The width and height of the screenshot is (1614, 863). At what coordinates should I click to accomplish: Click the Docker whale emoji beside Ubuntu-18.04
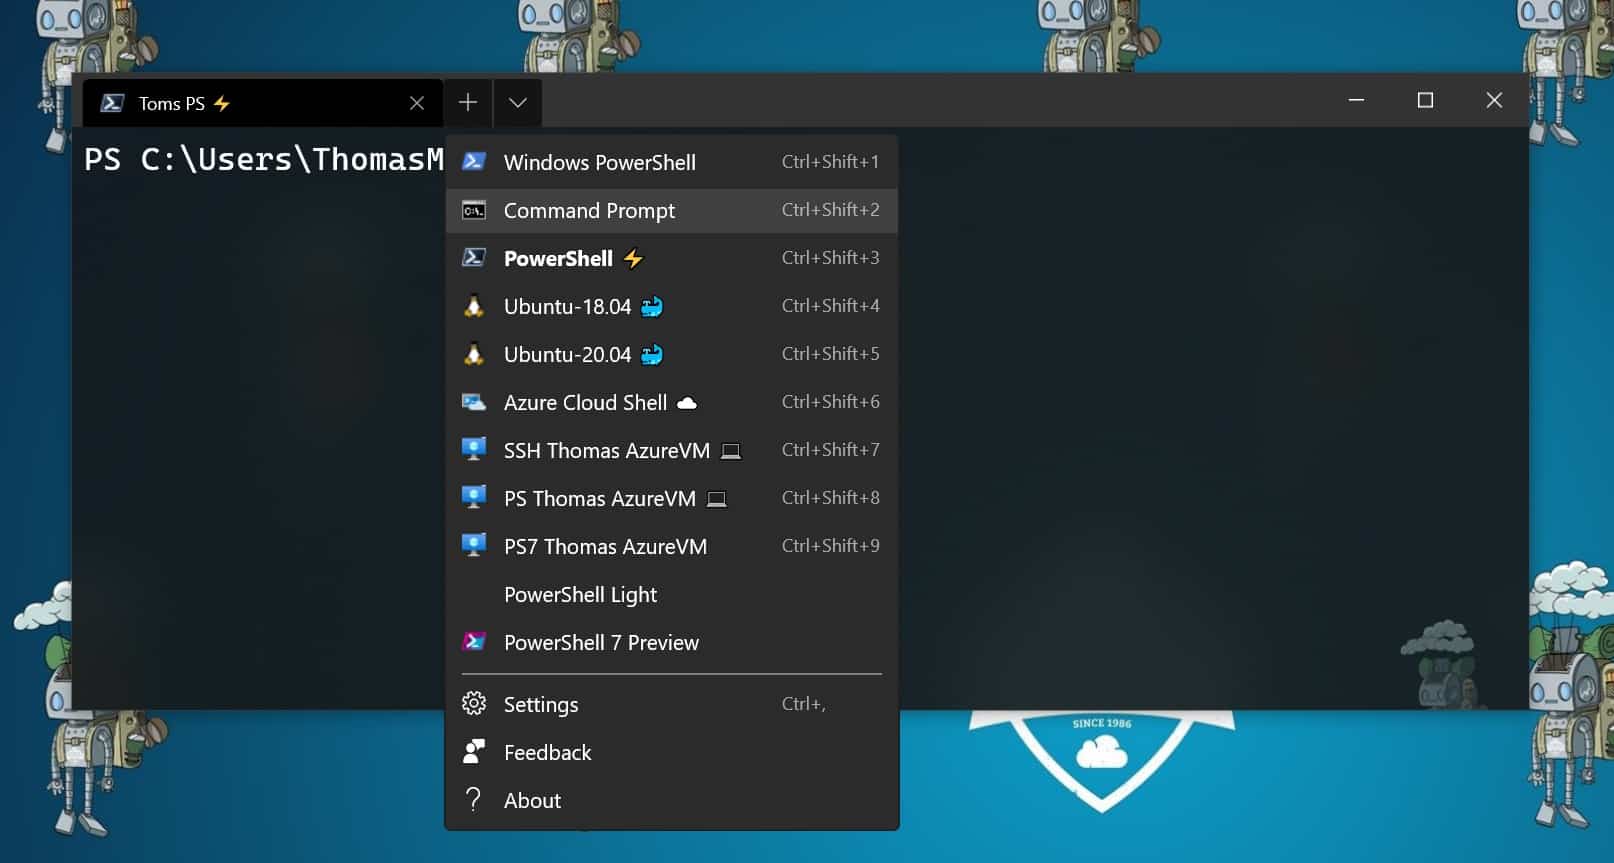[x=652, y=306]
